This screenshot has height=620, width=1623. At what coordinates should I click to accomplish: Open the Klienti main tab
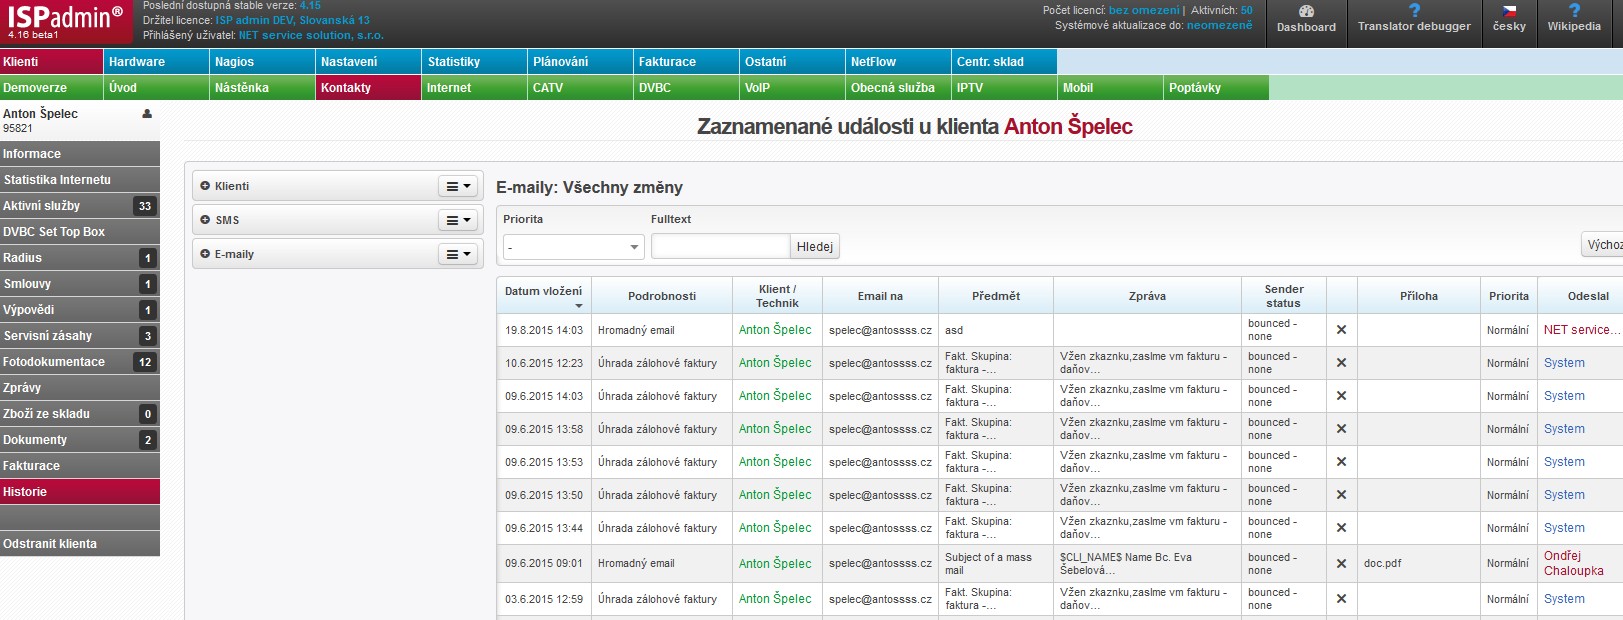point(51,62)
